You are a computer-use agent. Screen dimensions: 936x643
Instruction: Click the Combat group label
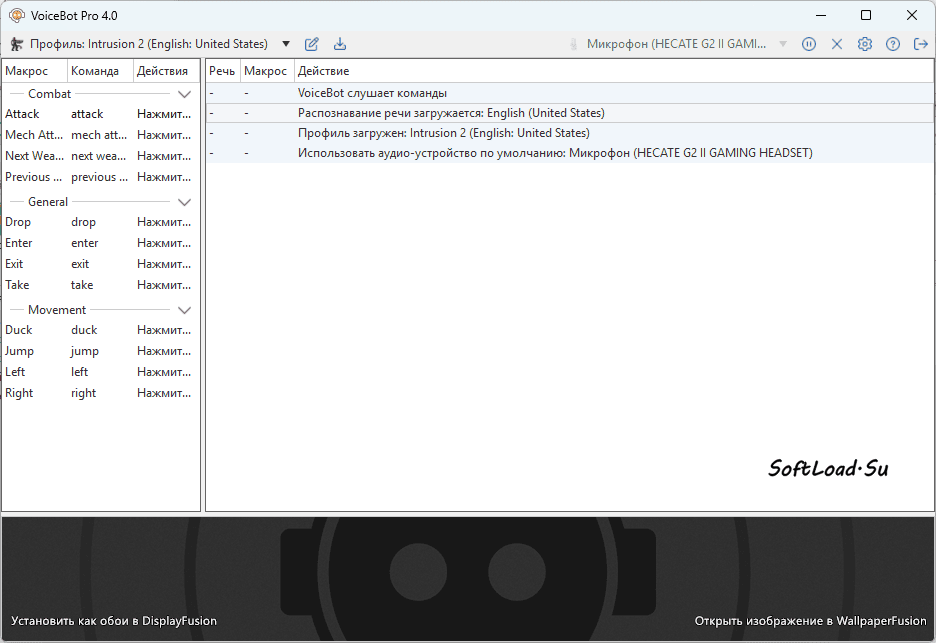pyautogui.click(x=50, y=94)
